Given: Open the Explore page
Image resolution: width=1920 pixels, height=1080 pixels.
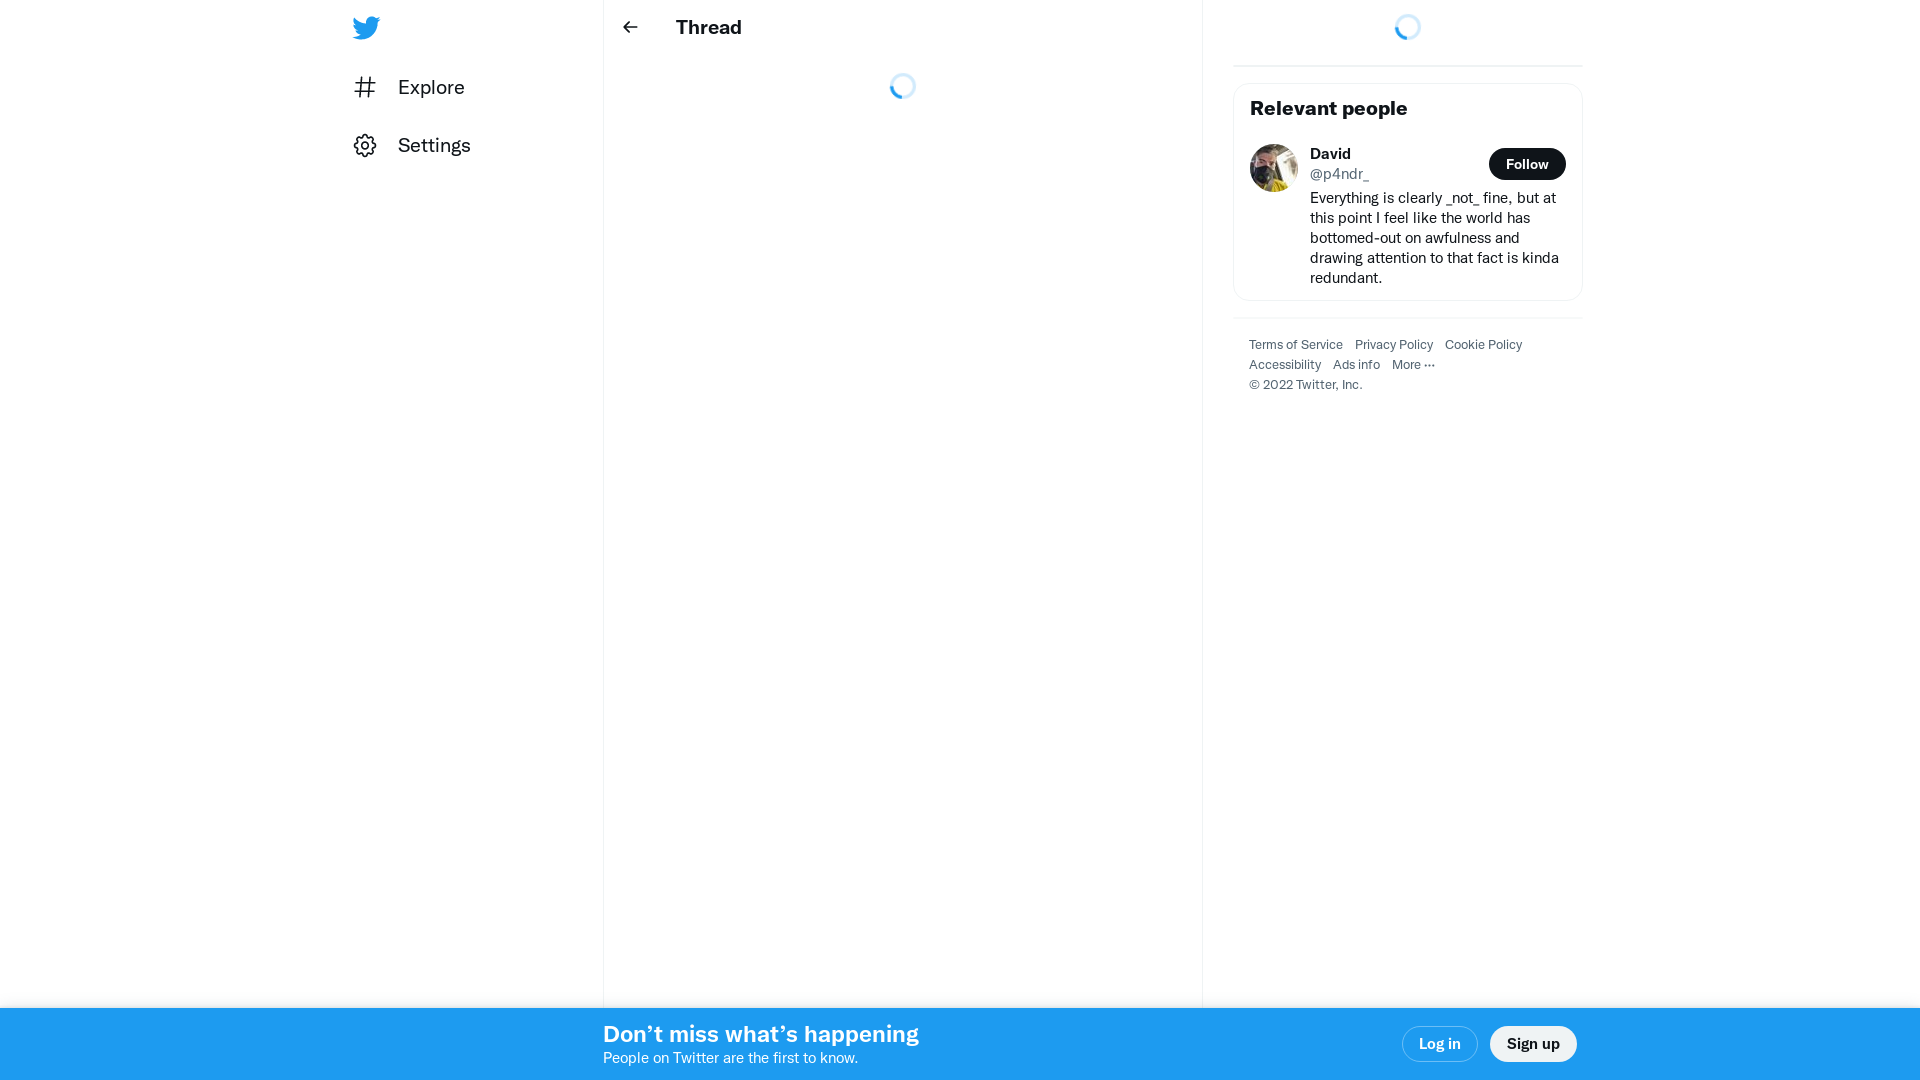Looking at the screenshot, I should [x=431, y=87].
